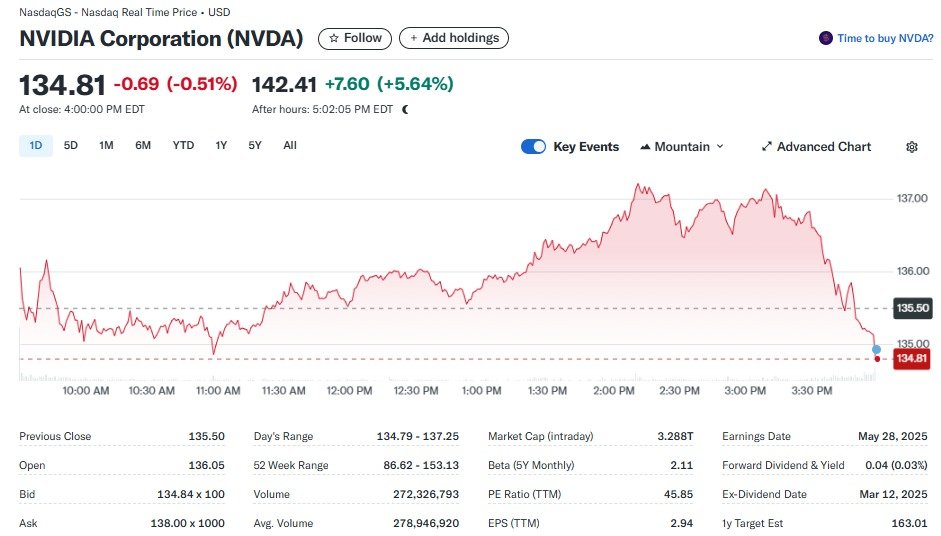Viewport: 941px width, 536px height.
Task: Select the 1M time range
Action: click(106, 146)
